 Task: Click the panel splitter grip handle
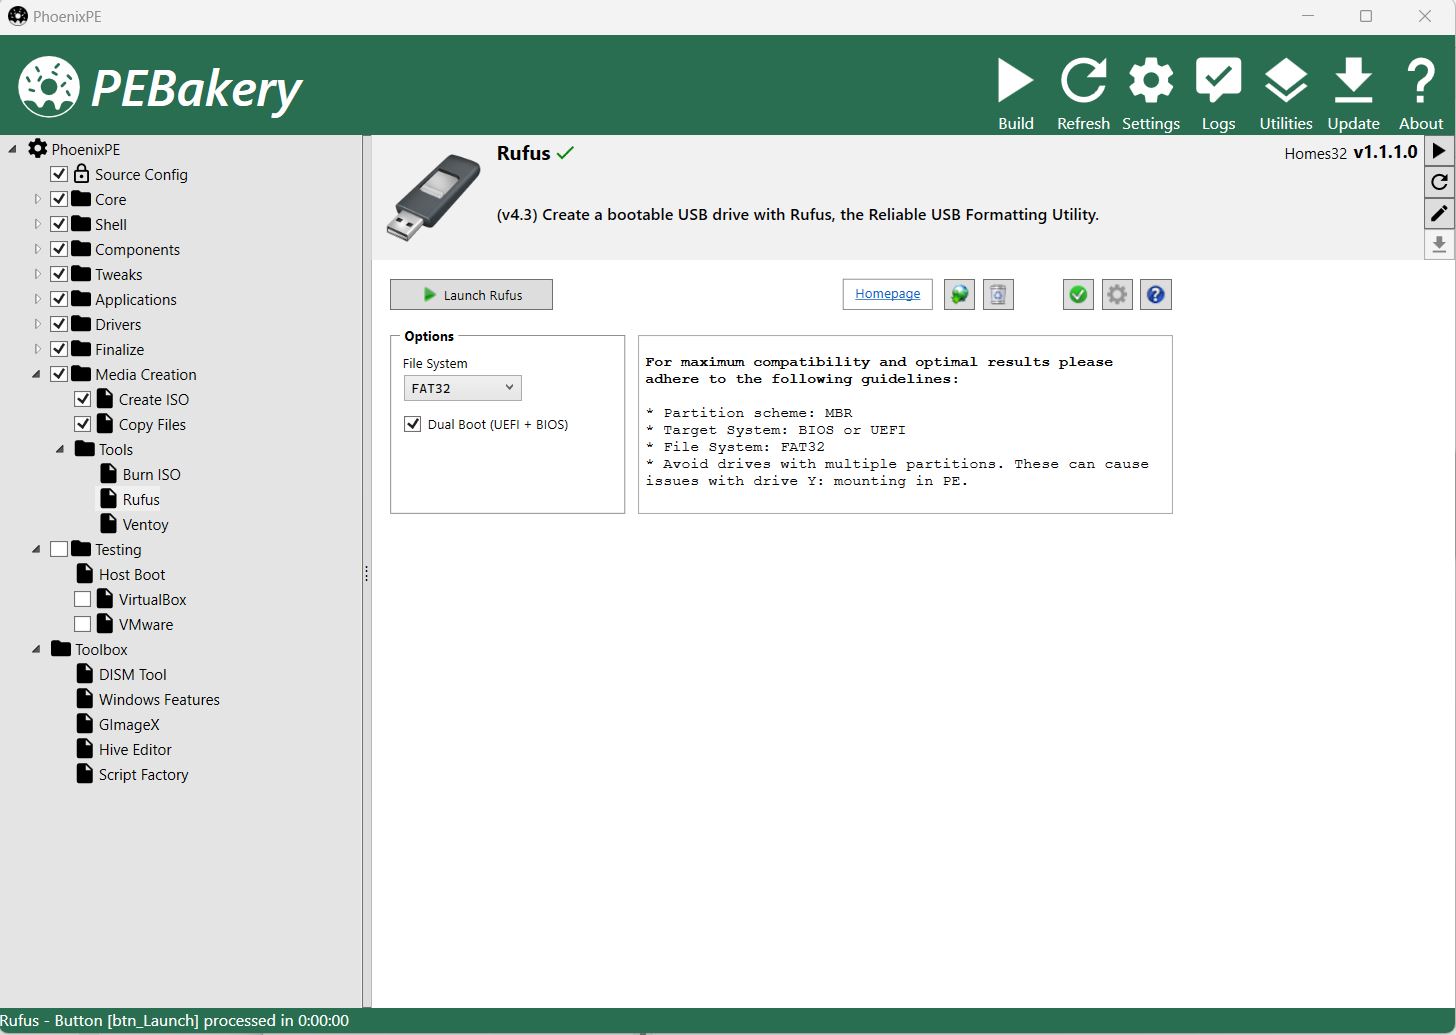pos(366,574)
